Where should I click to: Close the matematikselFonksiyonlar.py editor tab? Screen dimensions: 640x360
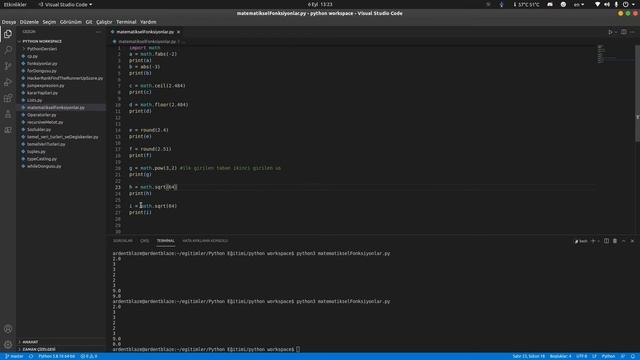(x=178, y=32)
